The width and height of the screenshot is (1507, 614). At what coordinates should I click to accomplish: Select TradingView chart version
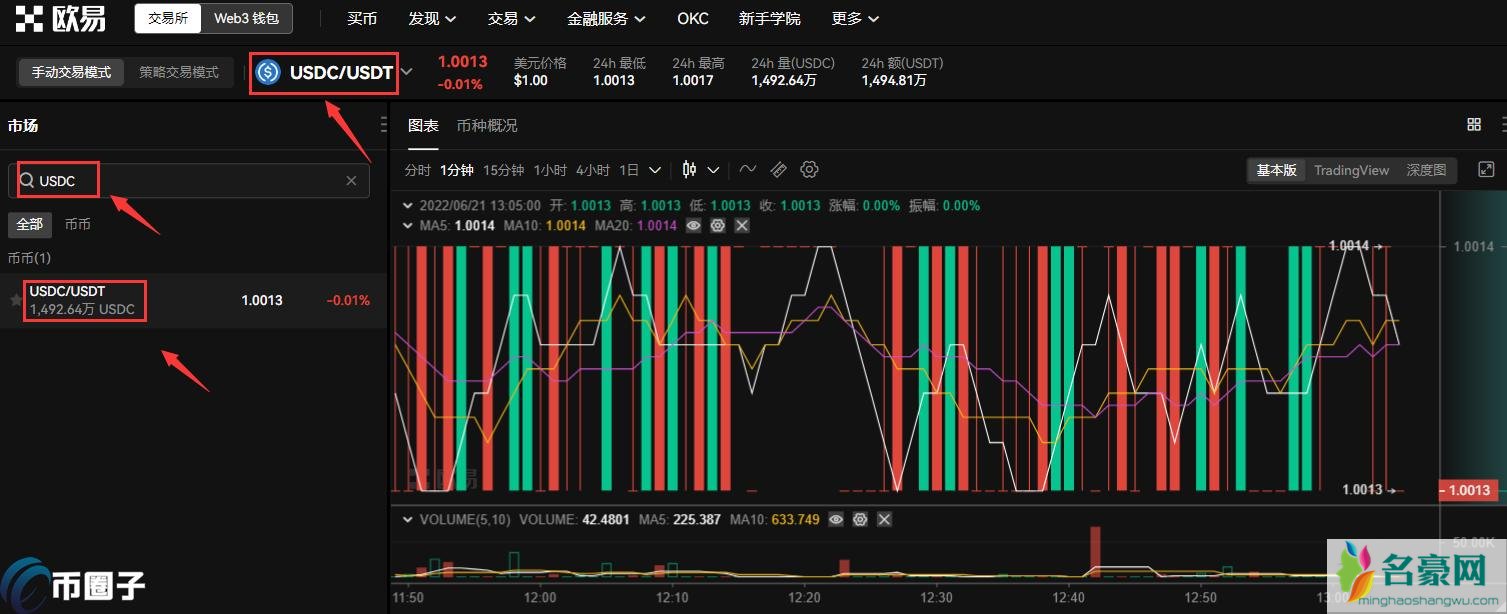coord(1352,170)
